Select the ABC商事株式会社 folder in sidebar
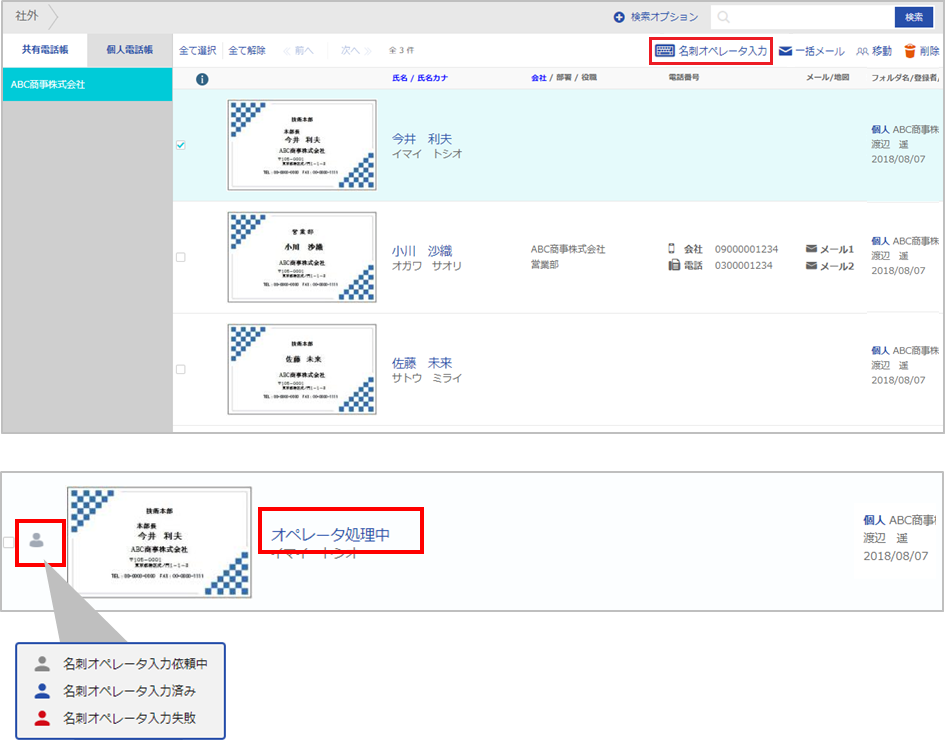The image size is (945, 741). (x=48, y=85)
